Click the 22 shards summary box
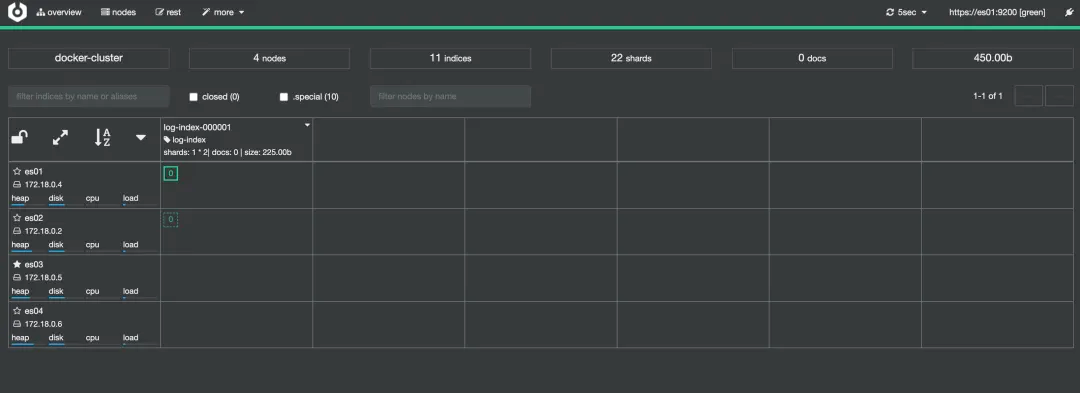 pos(631,59)
